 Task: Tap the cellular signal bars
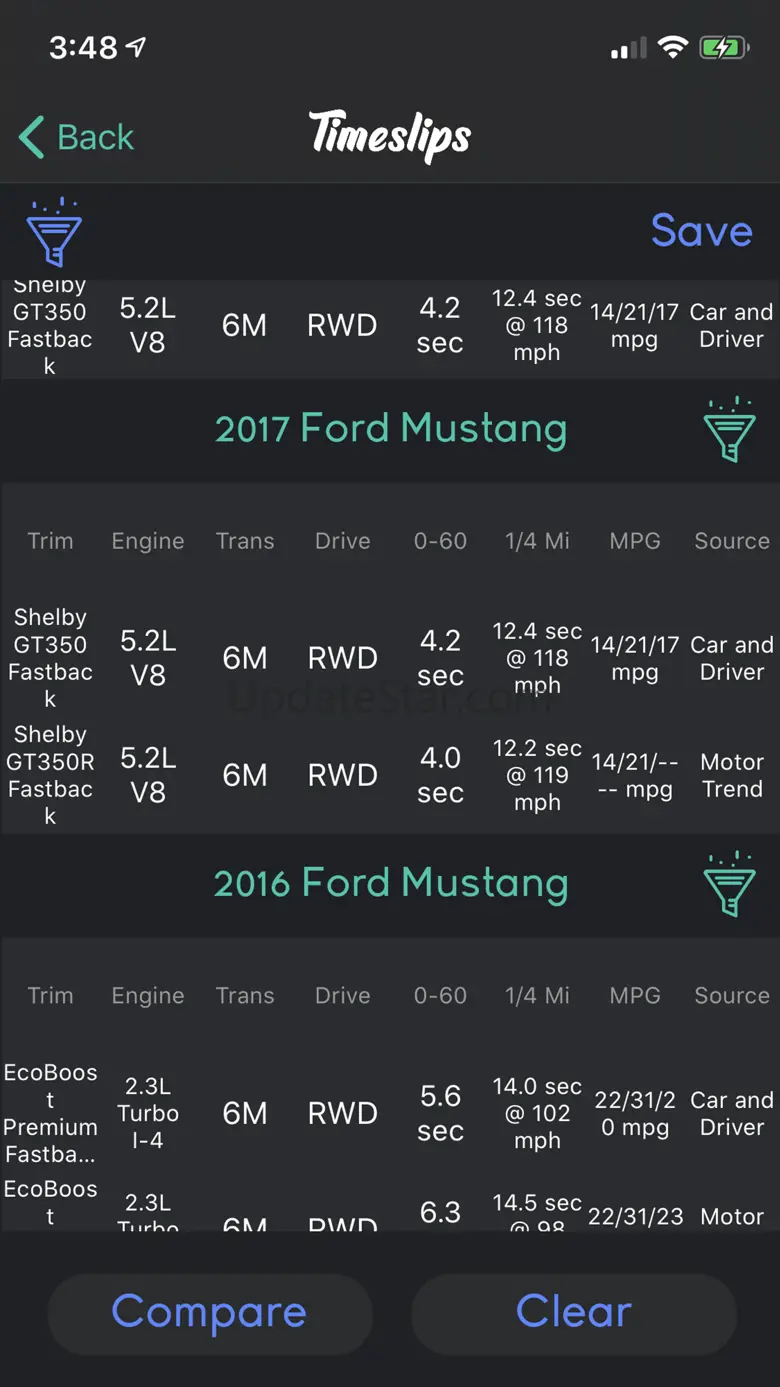[629, 48]
